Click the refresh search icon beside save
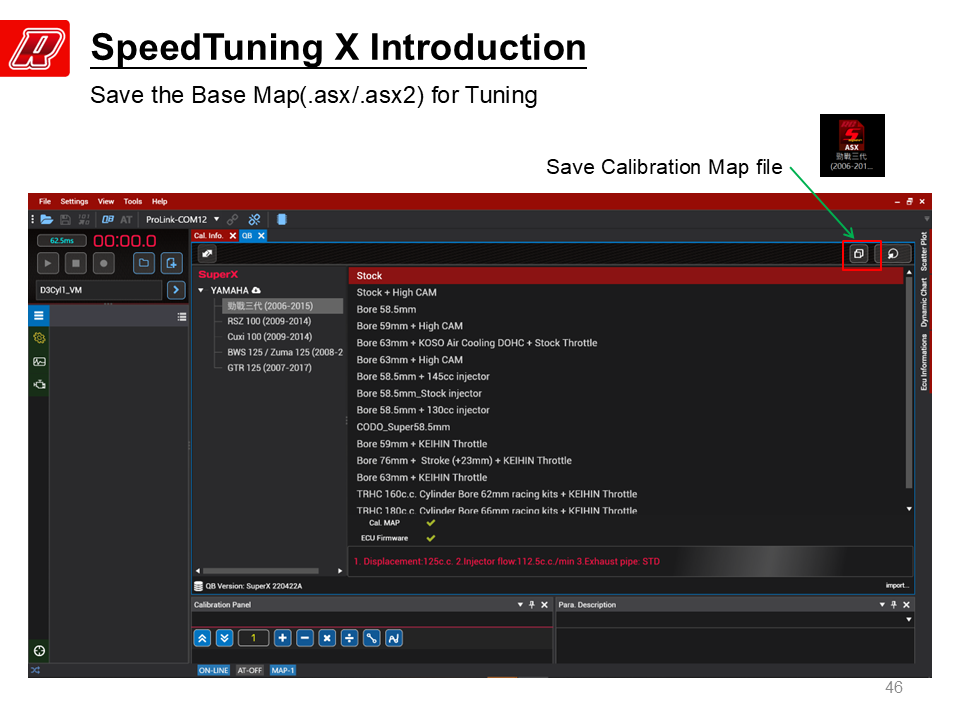This screenshot has width=960, height=720. [893, 253]
